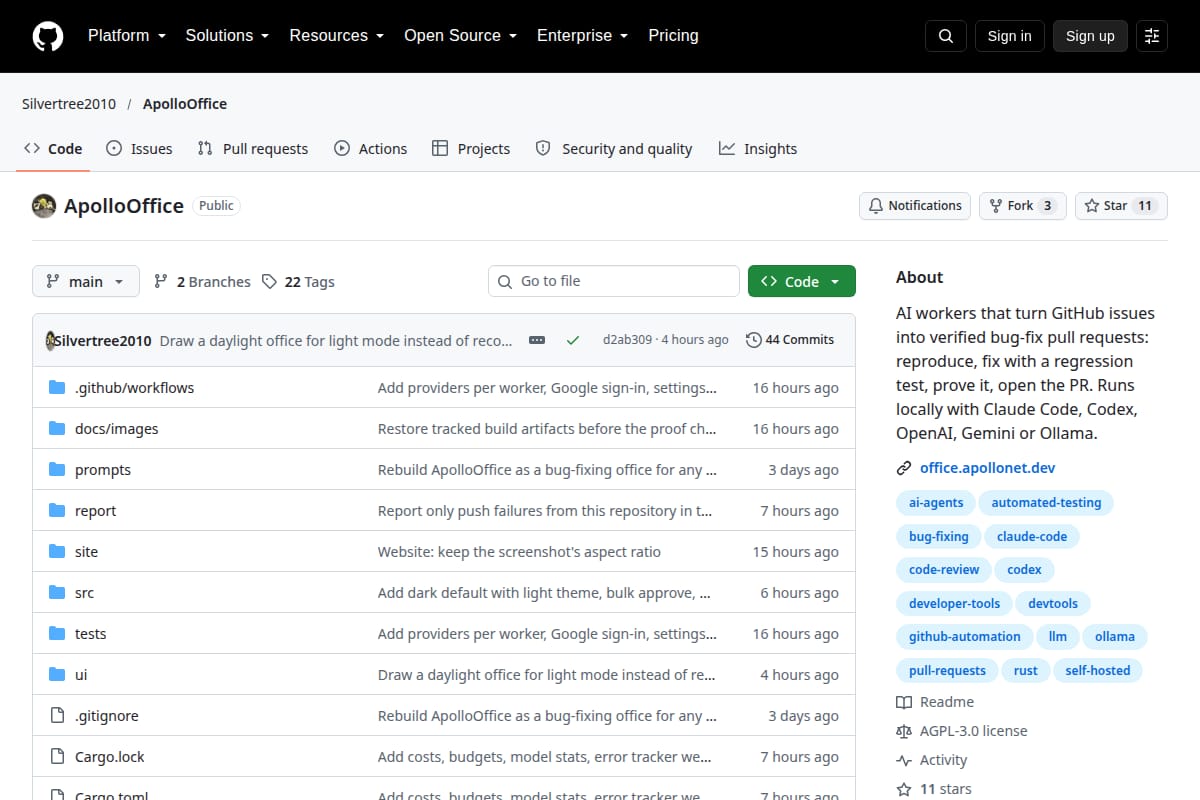View the green check status icon
The image size is (1200, 800).
pos(573,340)
